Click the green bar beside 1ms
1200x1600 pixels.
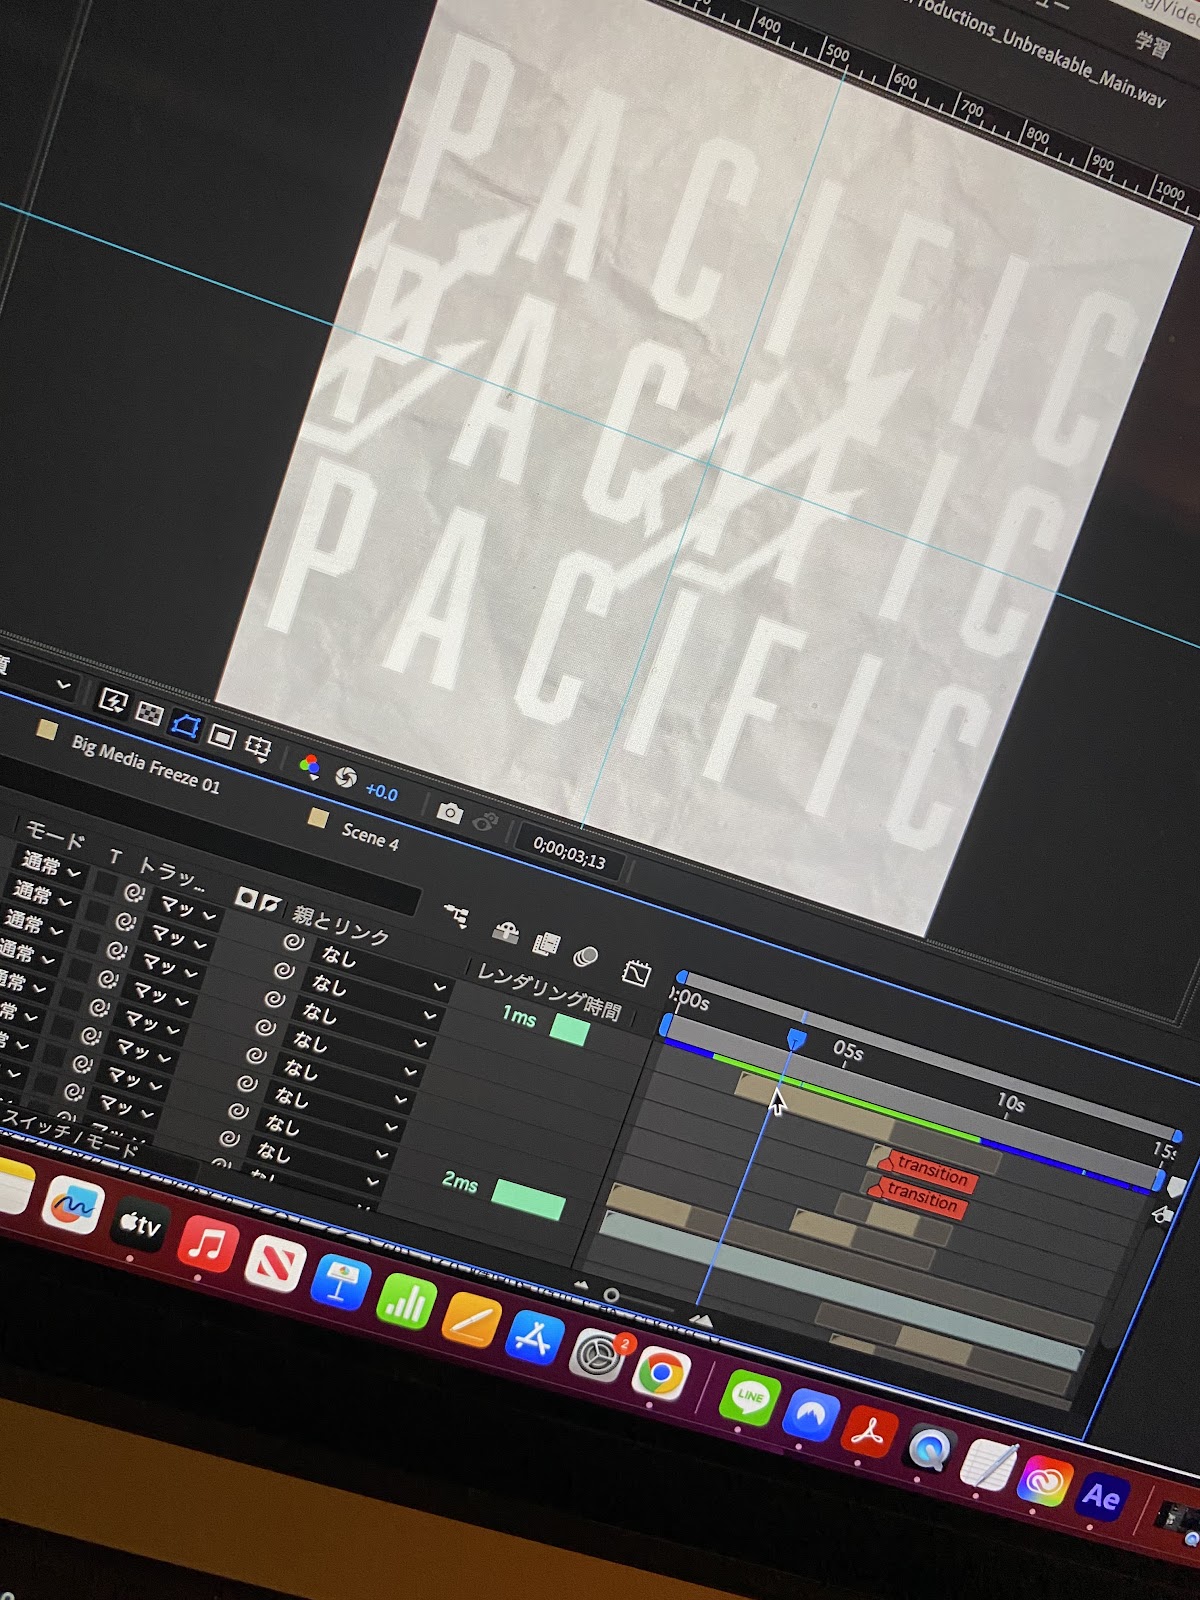click(x=569, y=1030)
